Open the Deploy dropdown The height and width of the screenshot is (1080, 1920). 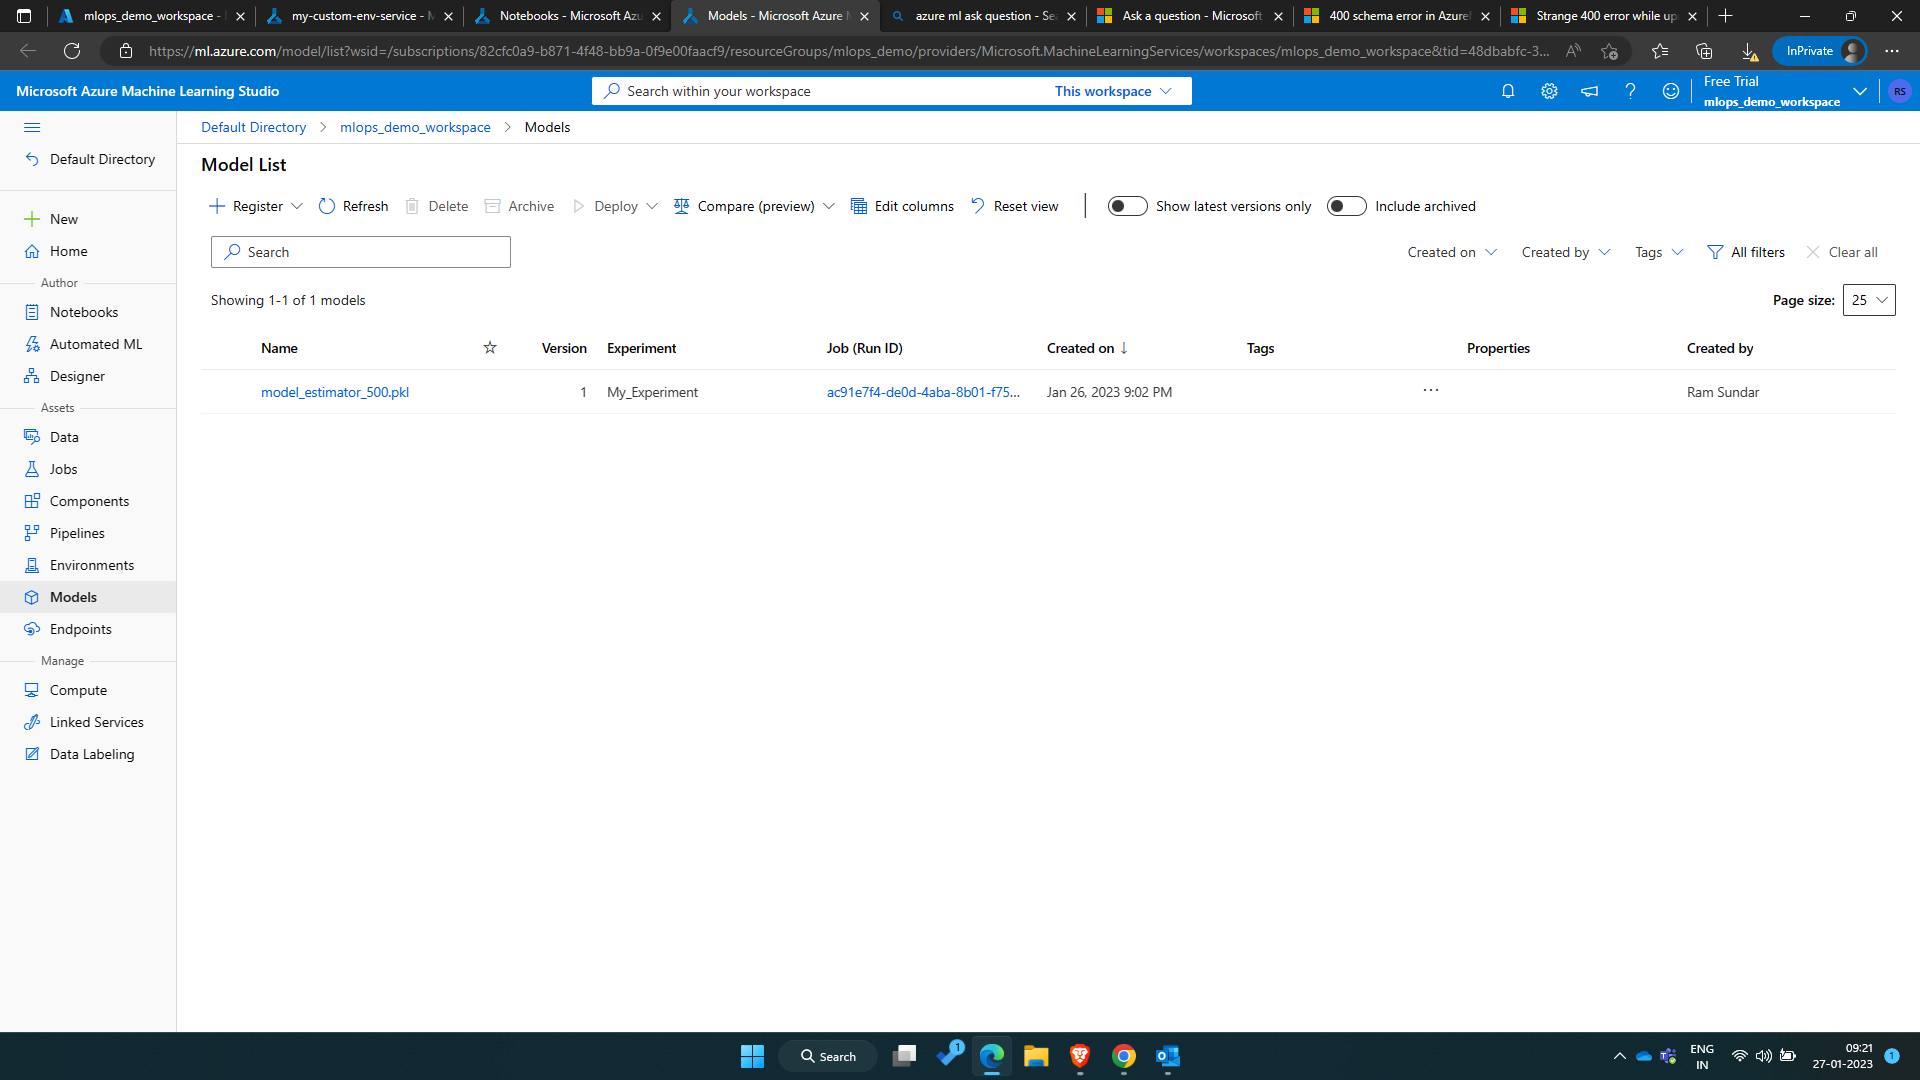pyautogui.click(x=615, y=206)
